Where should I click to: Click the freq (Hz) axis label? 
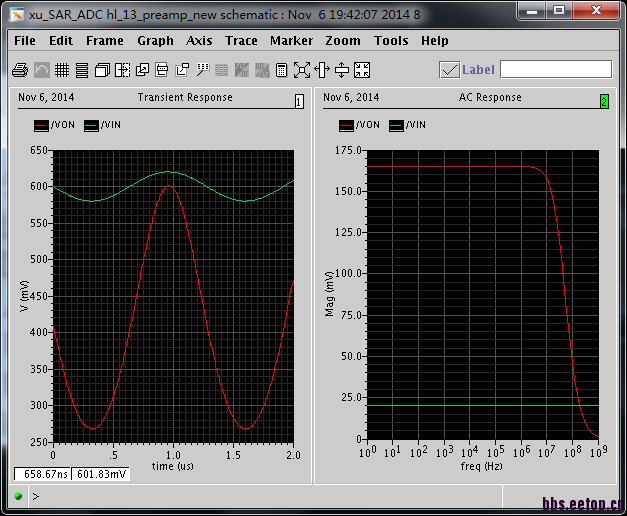pos(481,466)
